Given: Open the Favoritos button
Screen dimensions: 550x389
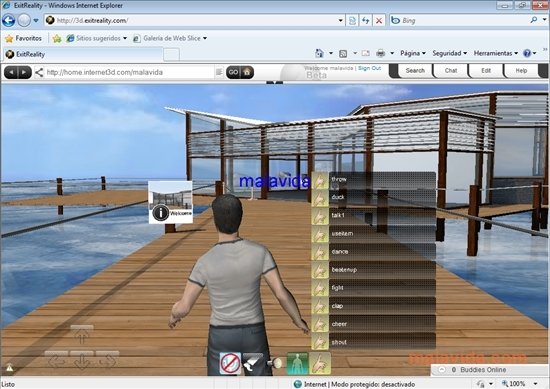Looking at the screenshot, I should [x=24, y=38].
